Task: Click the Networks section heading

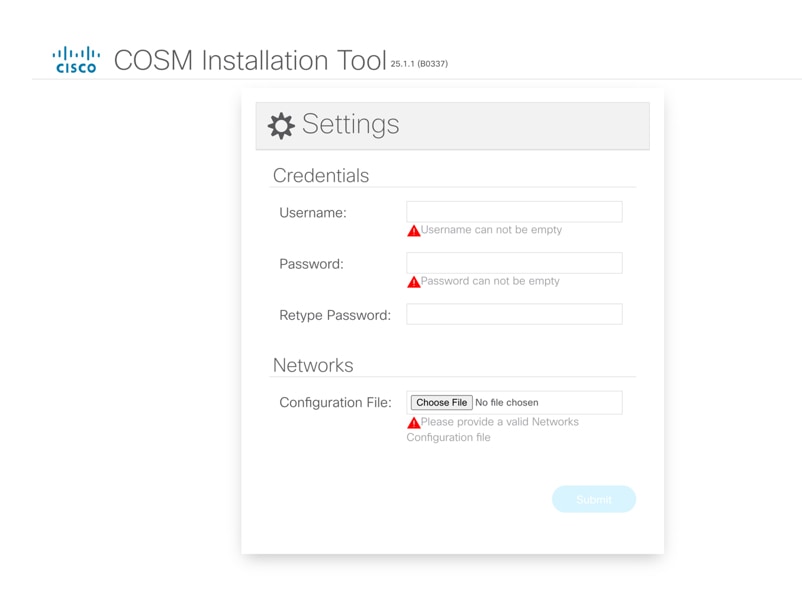Action: click(x=313, y=366)
